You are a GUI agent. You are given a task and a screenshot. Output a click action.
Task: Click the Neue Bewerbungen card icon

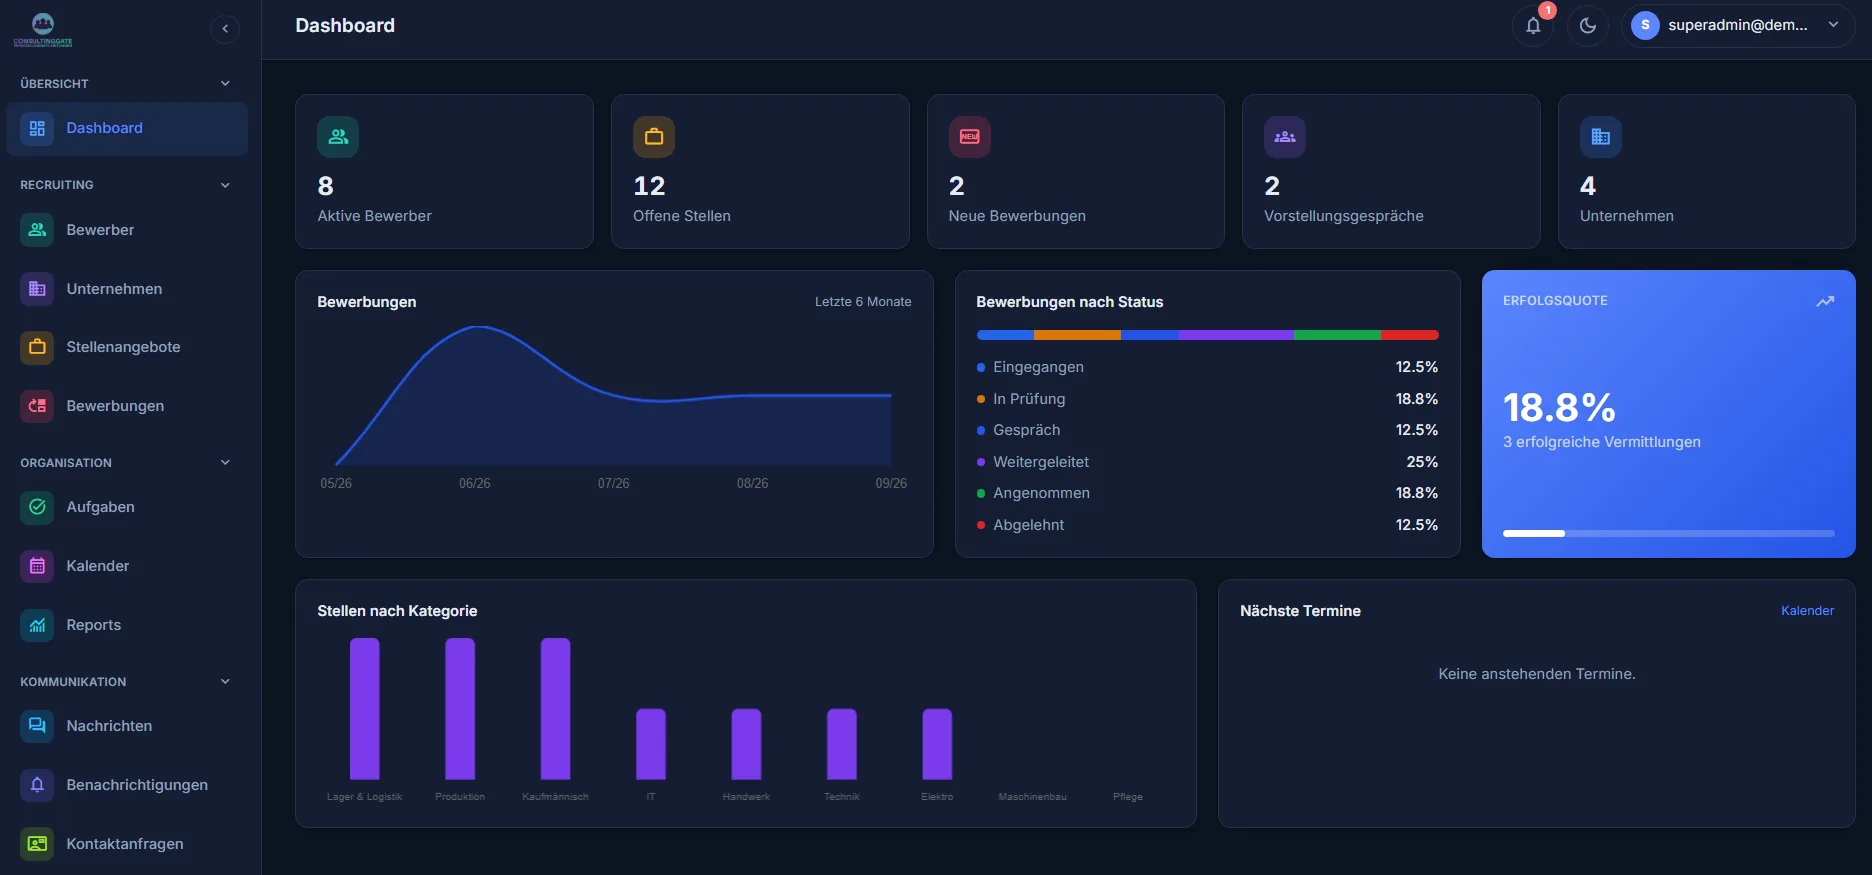pyautogui.click(x=970, y=137)
